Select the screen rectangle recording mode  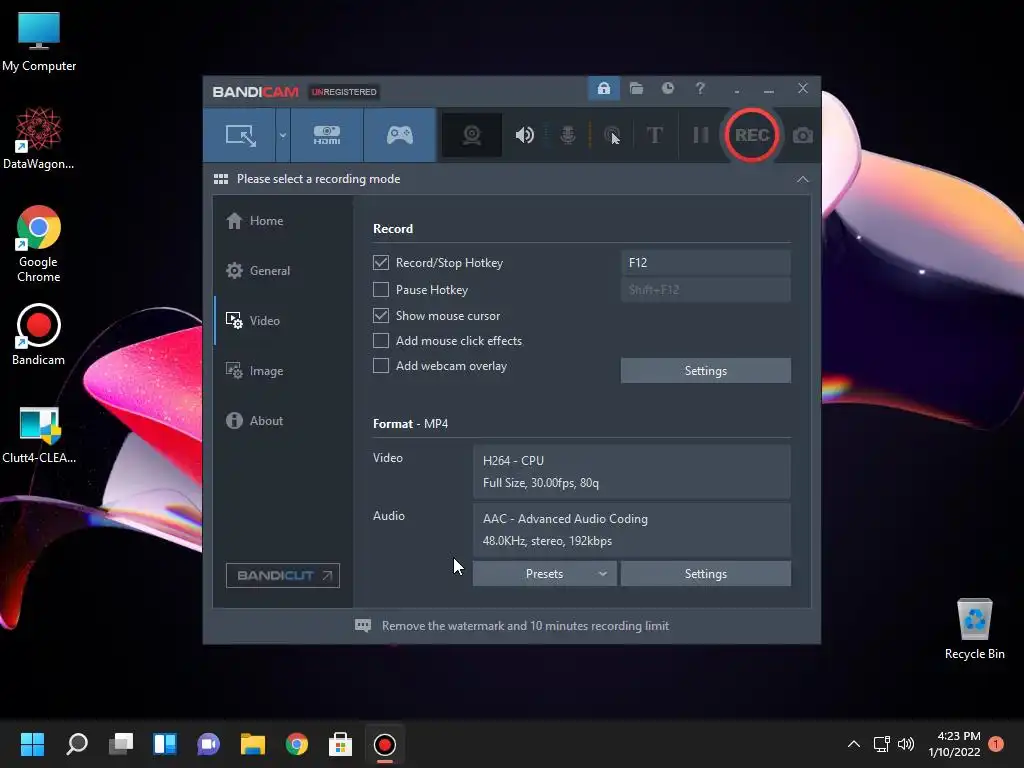240,135
